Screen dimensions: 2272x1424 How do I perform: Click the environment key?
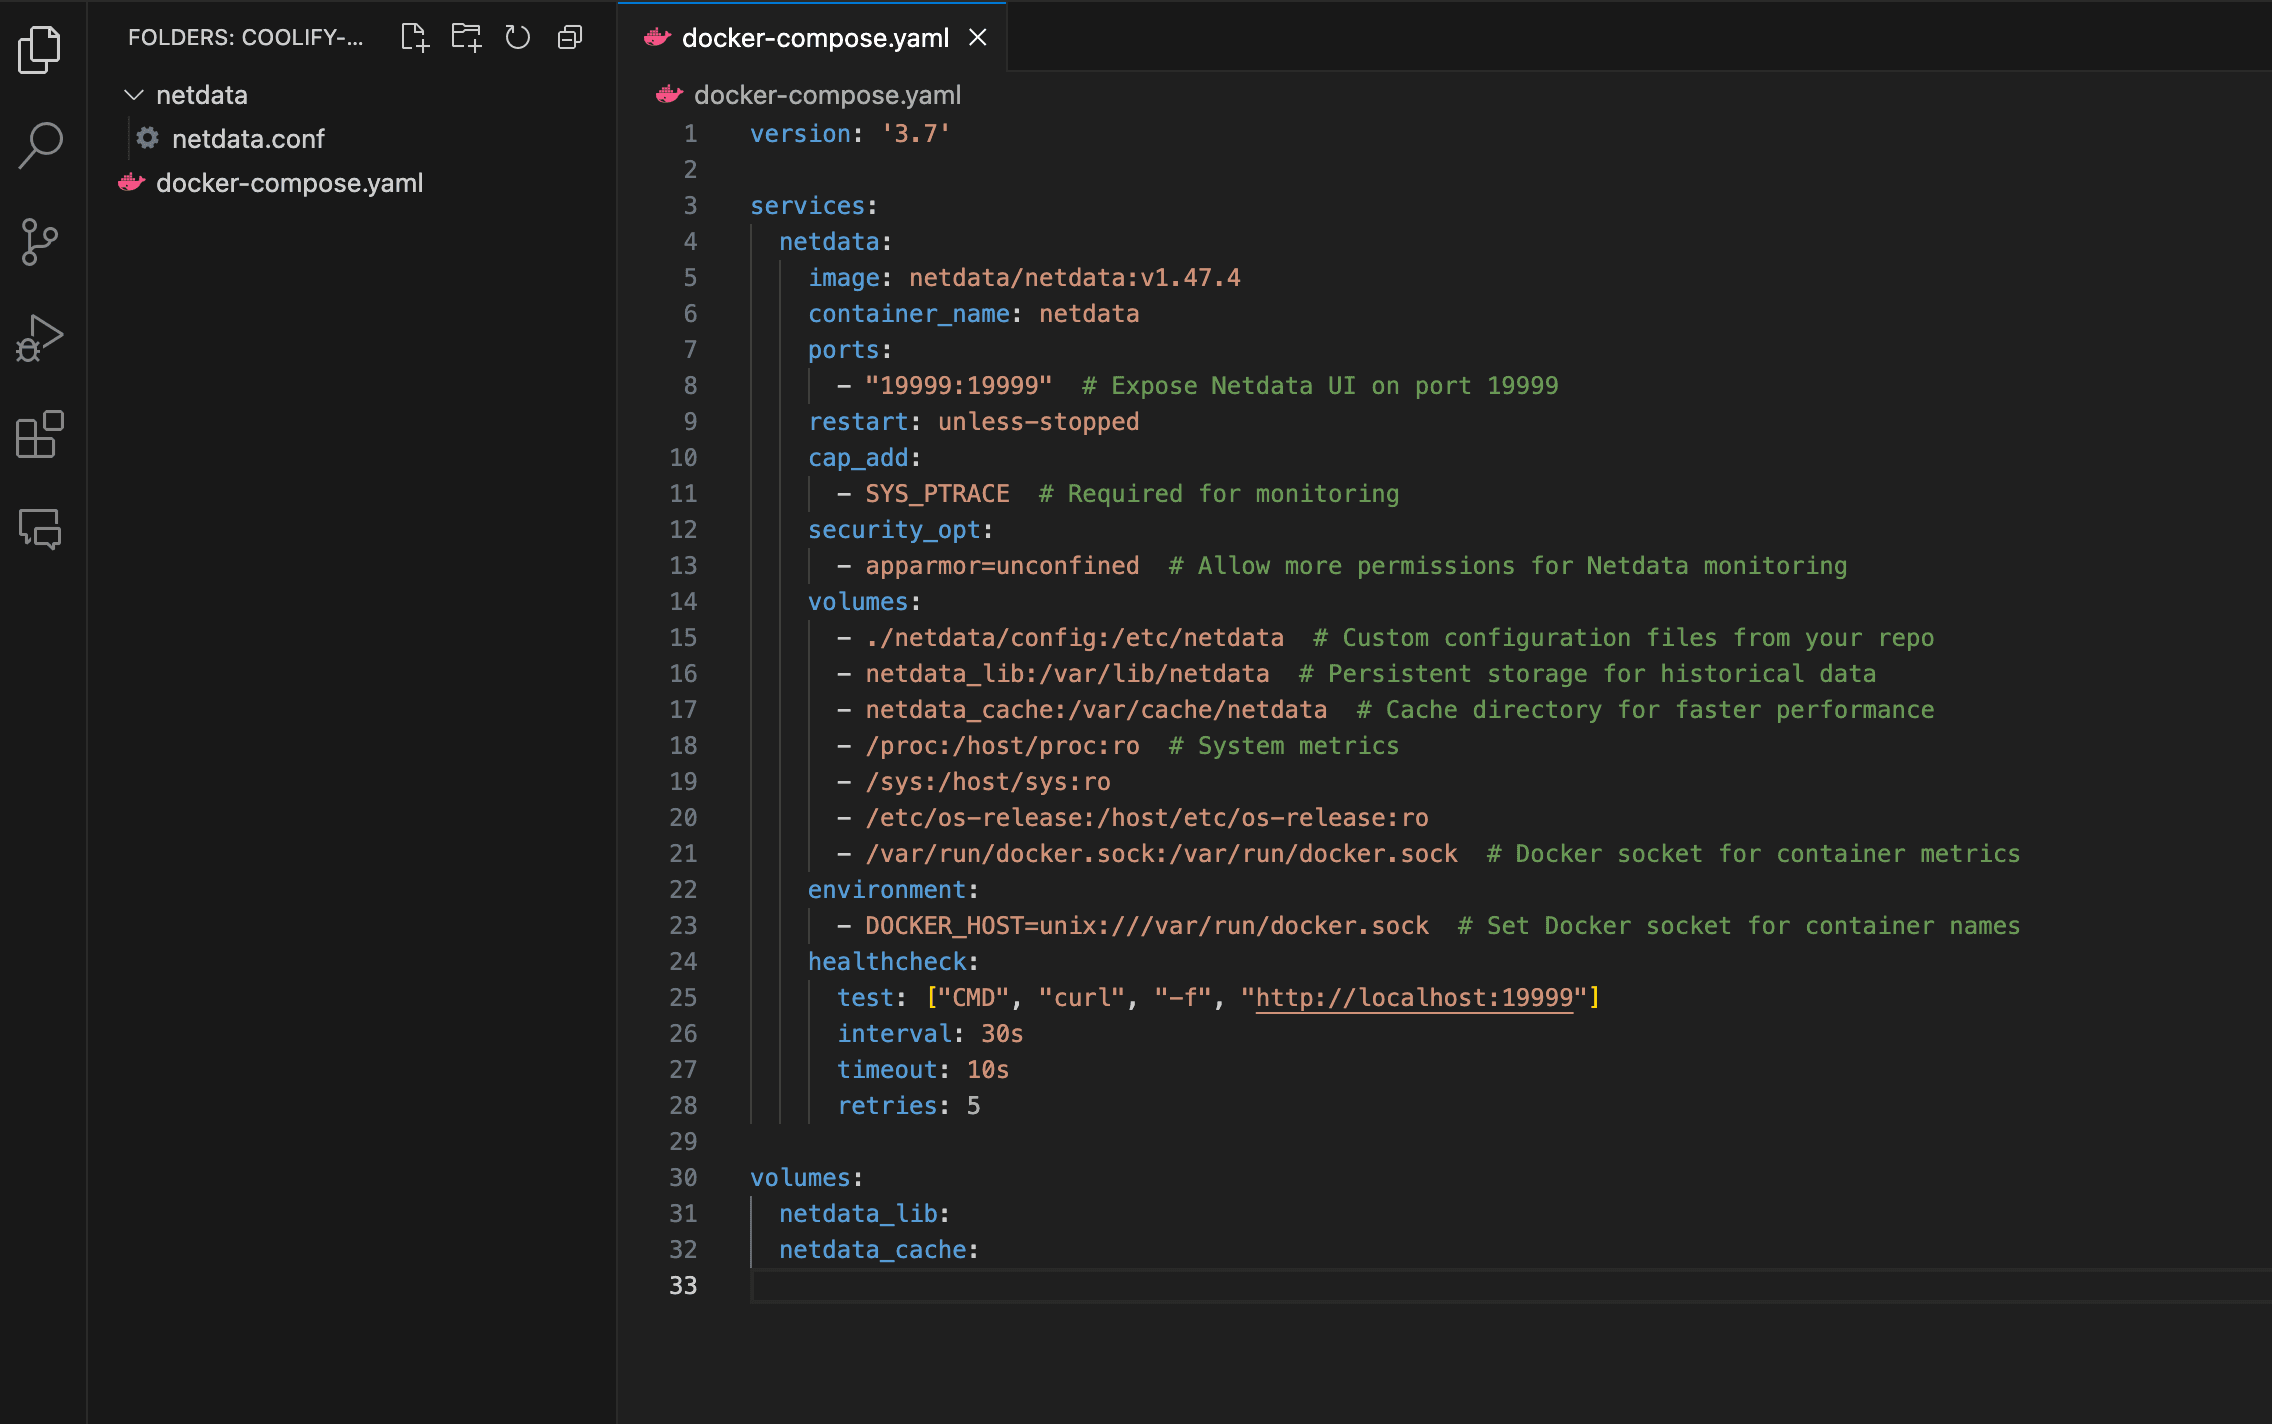click(x=887, y=889)
